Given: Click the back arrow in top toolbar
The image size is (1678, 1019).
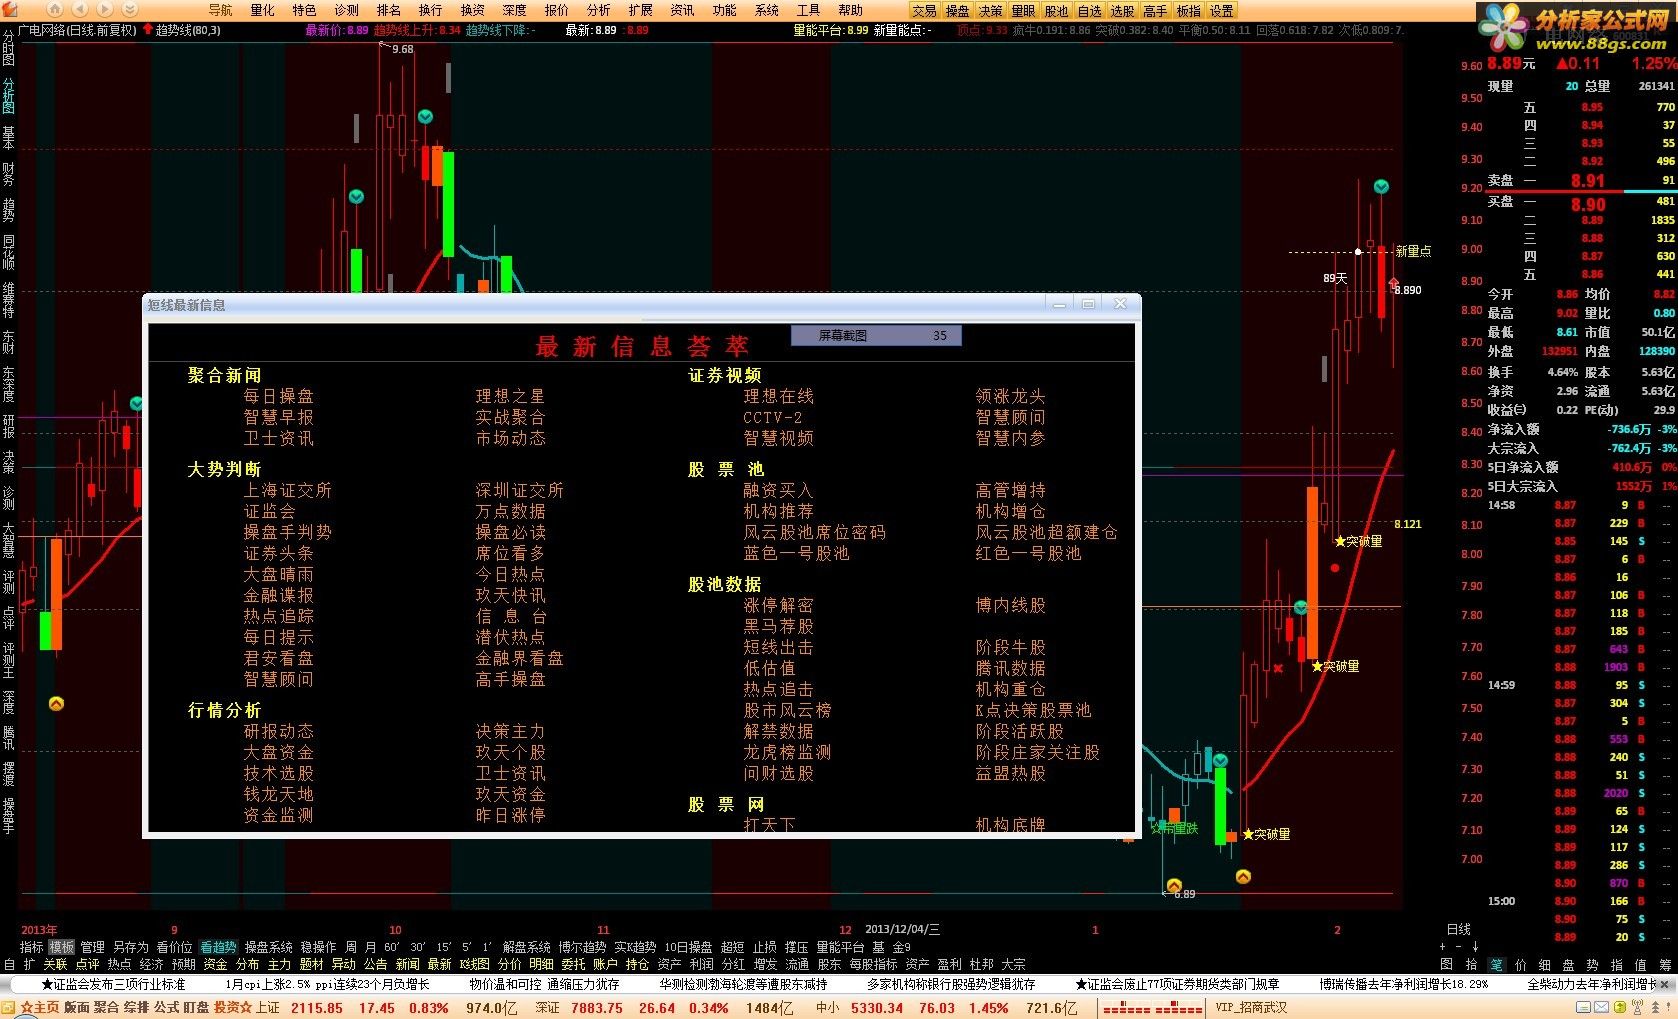Looking at the screenshot, I should [x=78, y=9].
